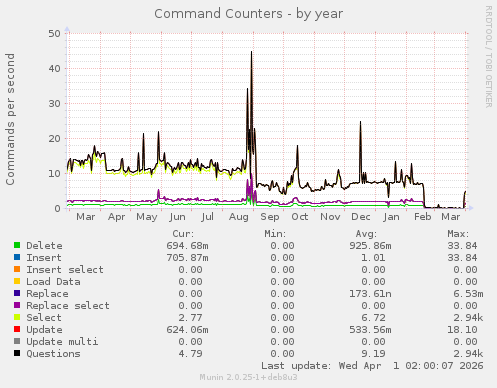Click Delete current value 694.68m
The height and width of the screenshot is (388, 497).
(x=187, y=246)
